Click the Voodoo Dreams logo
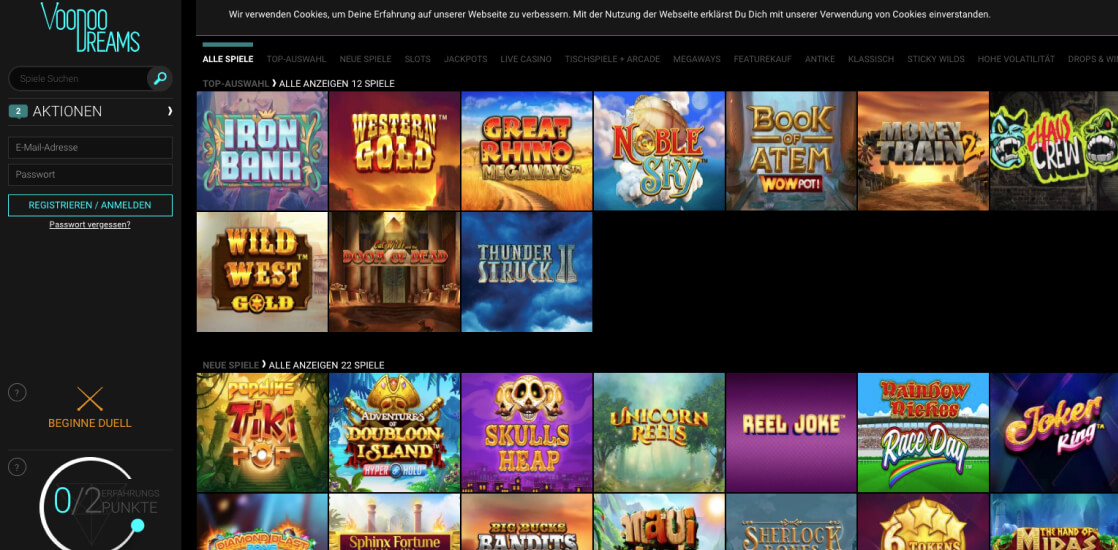1118x550 pixels. coord(90,27)
